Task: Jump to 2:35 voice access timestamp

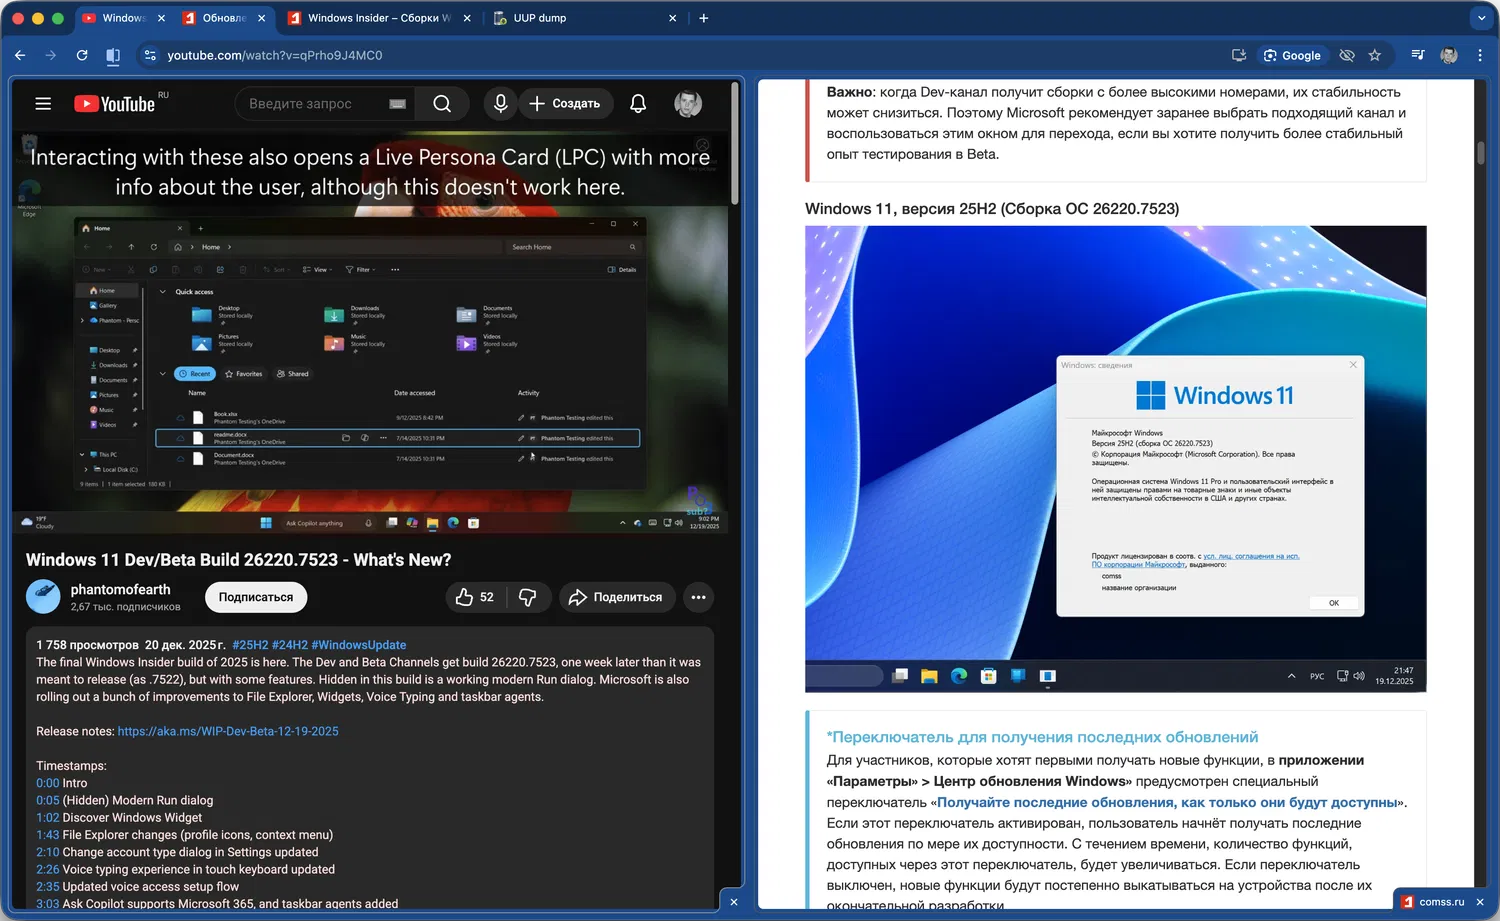Action: [48, 886]
